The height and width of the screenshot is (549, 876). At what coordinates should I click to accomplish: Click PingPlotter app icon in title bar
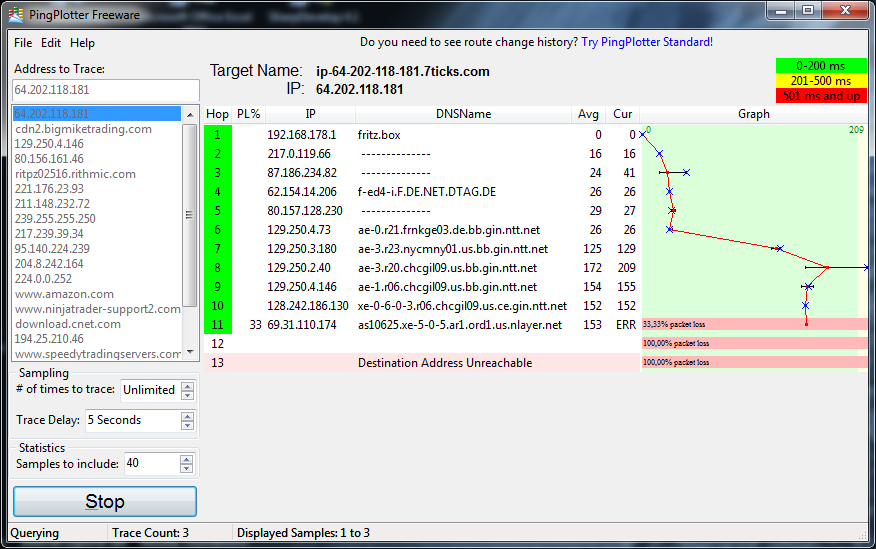[16, 15]
